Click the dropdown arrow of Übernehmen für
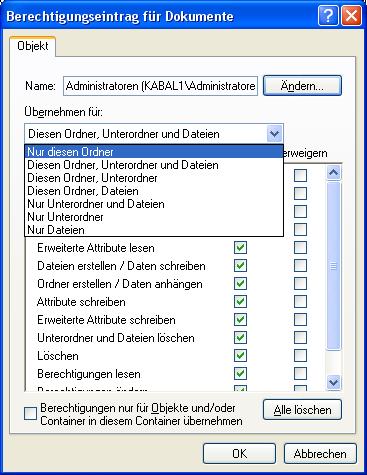Viewport: 367px width, 475px height. click(275, 134)
